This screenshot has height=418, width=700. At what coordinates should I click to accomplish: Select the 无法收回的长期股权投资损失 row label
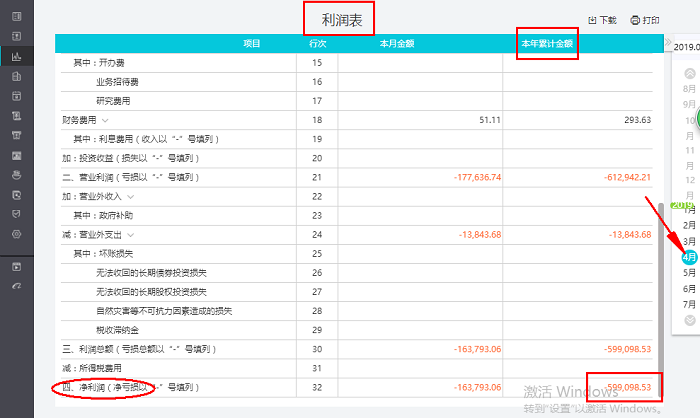pos(151,292)
